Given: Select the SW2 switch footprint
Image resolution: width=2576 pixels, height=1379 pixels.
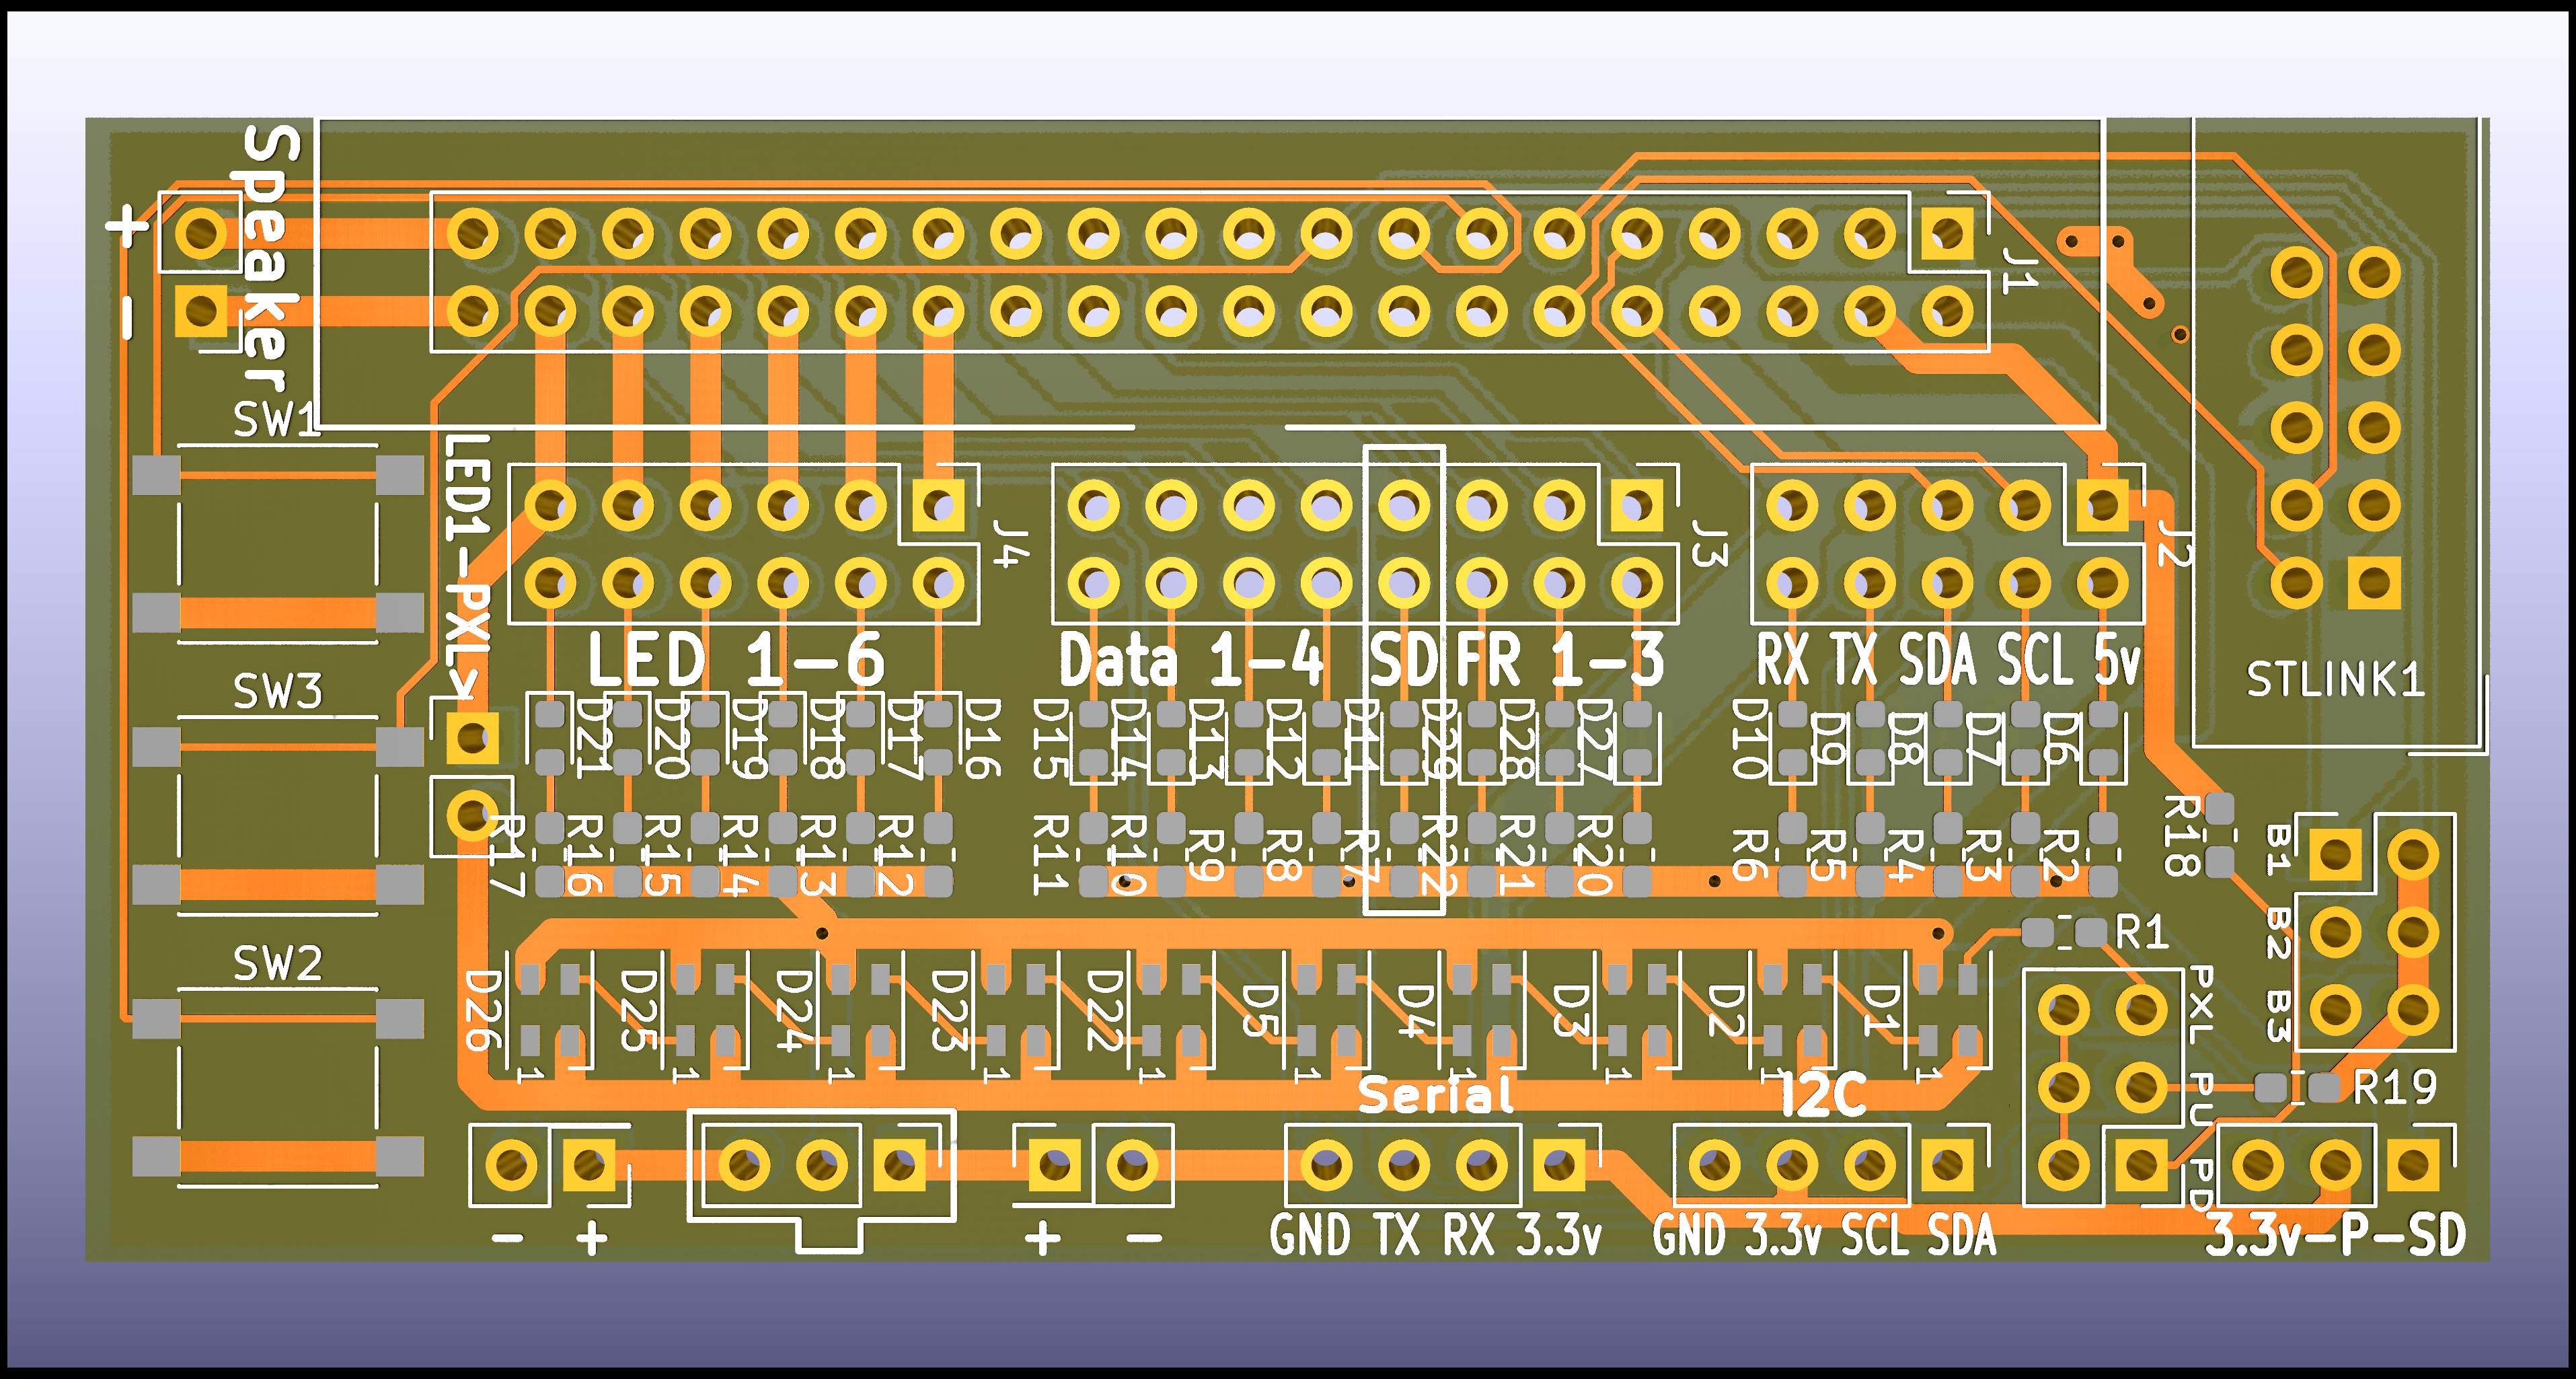Looking at the screenshot, I should coord(278,1088).
